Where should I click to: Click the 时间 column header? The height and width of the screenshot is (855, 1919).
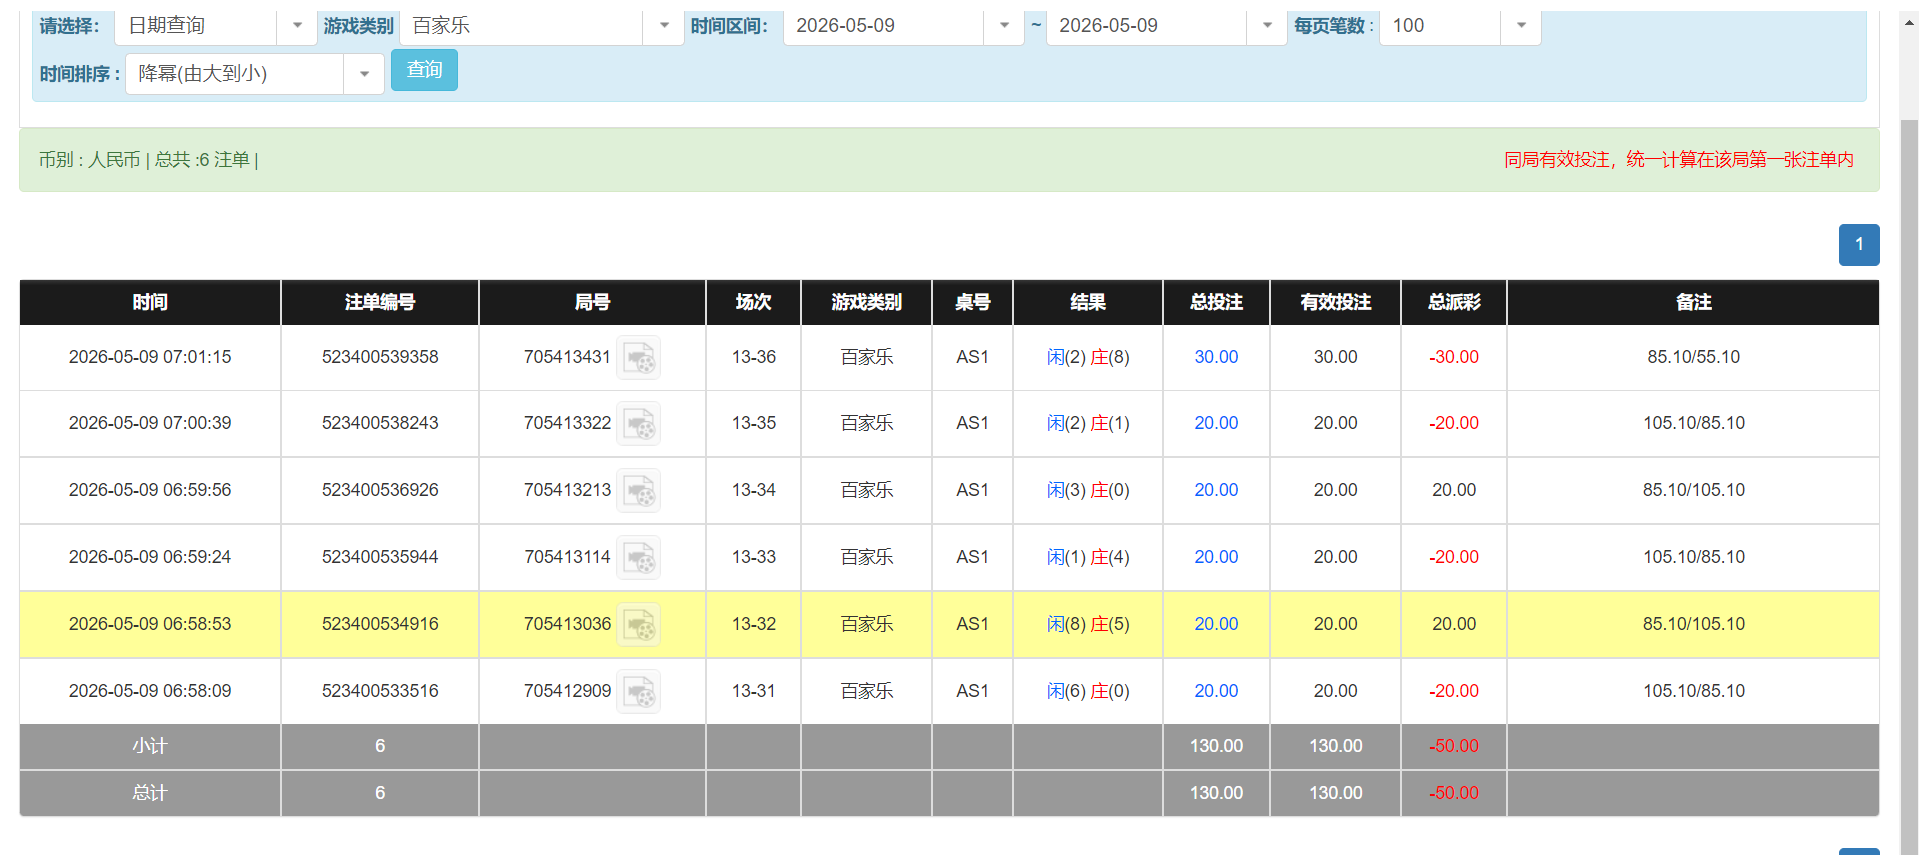tap(150, 302)
